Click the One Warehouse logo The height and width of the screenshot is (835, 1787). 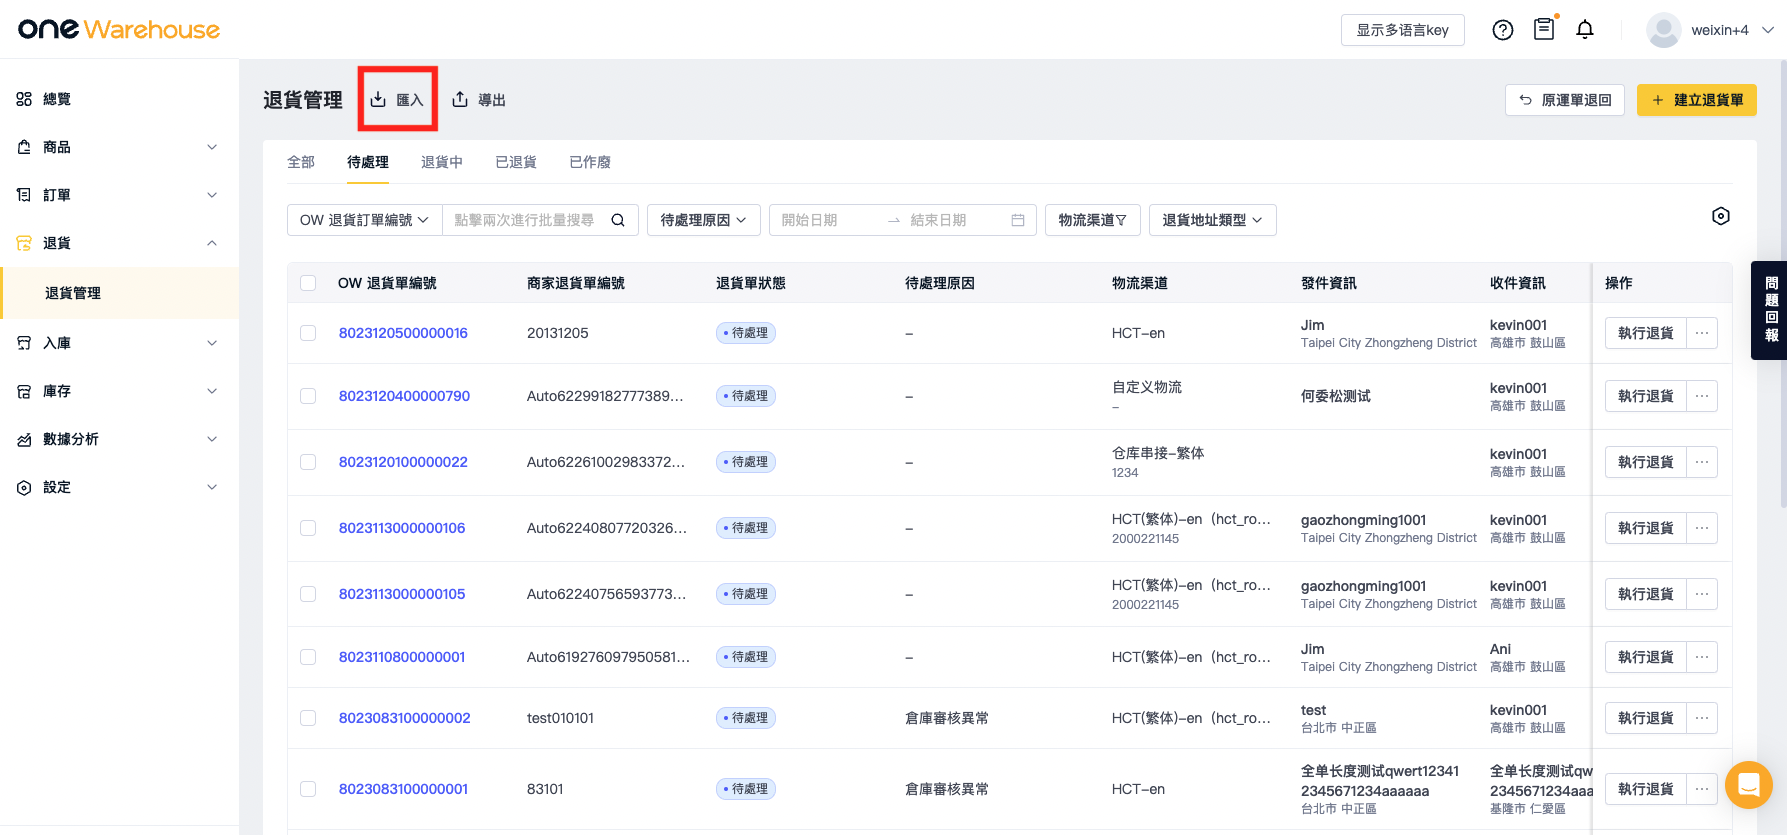pyautogui.click(x=119, y=29)
